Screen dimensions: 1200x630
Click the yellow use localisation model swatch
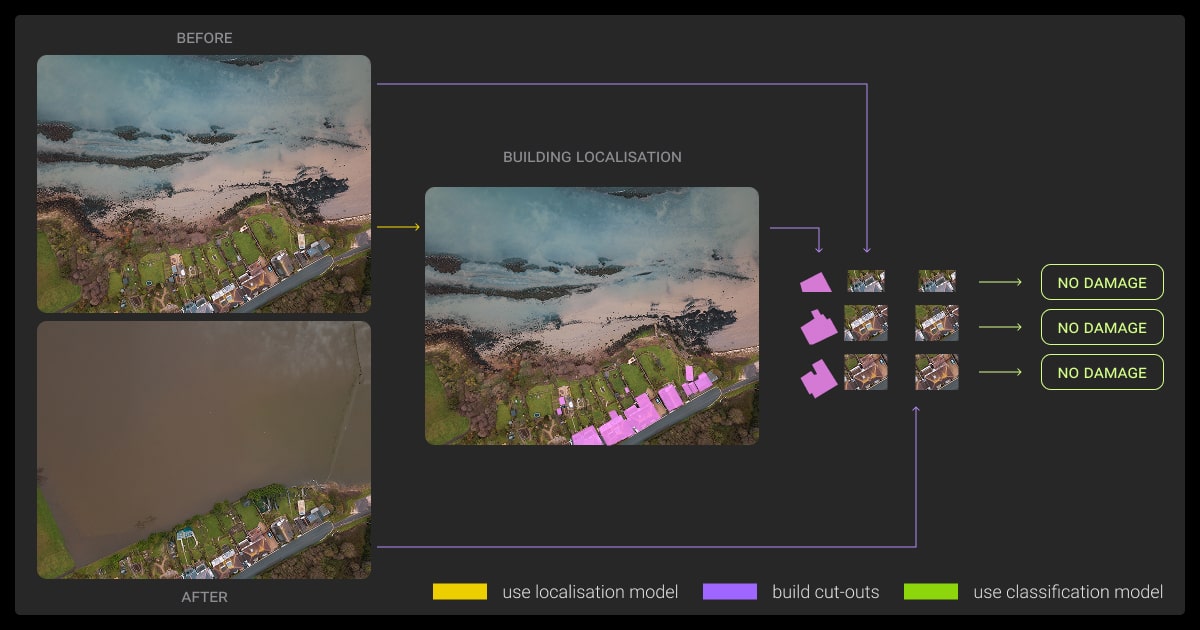(458, 591)
